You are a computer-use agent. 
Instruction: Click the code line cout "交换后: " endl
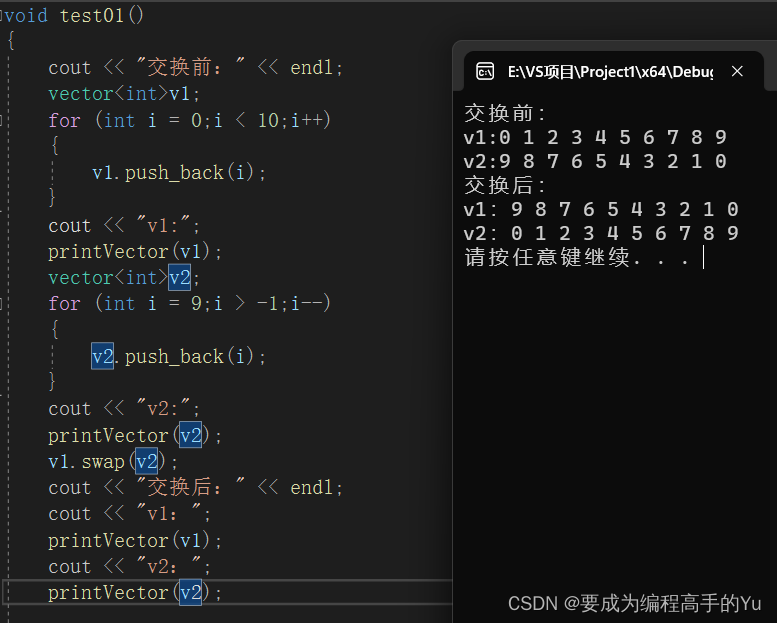click(x=195, y=487)
